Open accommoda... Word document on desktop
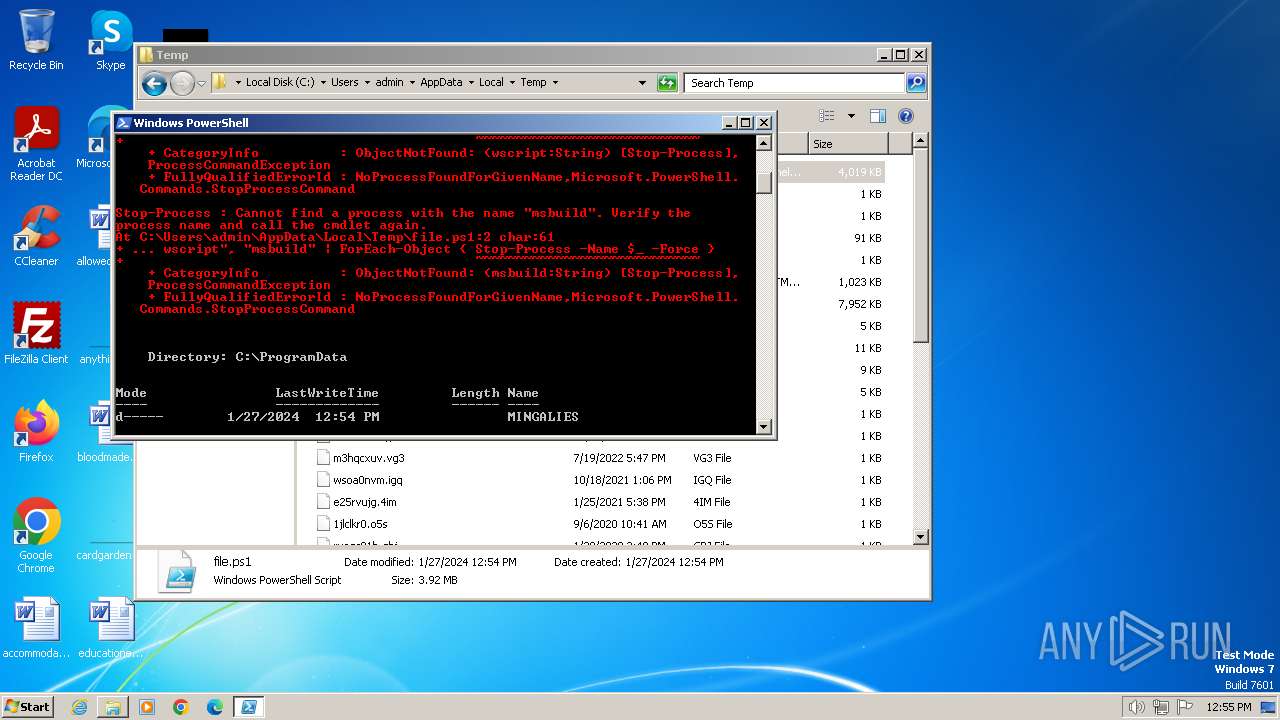The width and height of the screenshot is (1280, 720). click(x=36, y=629)
